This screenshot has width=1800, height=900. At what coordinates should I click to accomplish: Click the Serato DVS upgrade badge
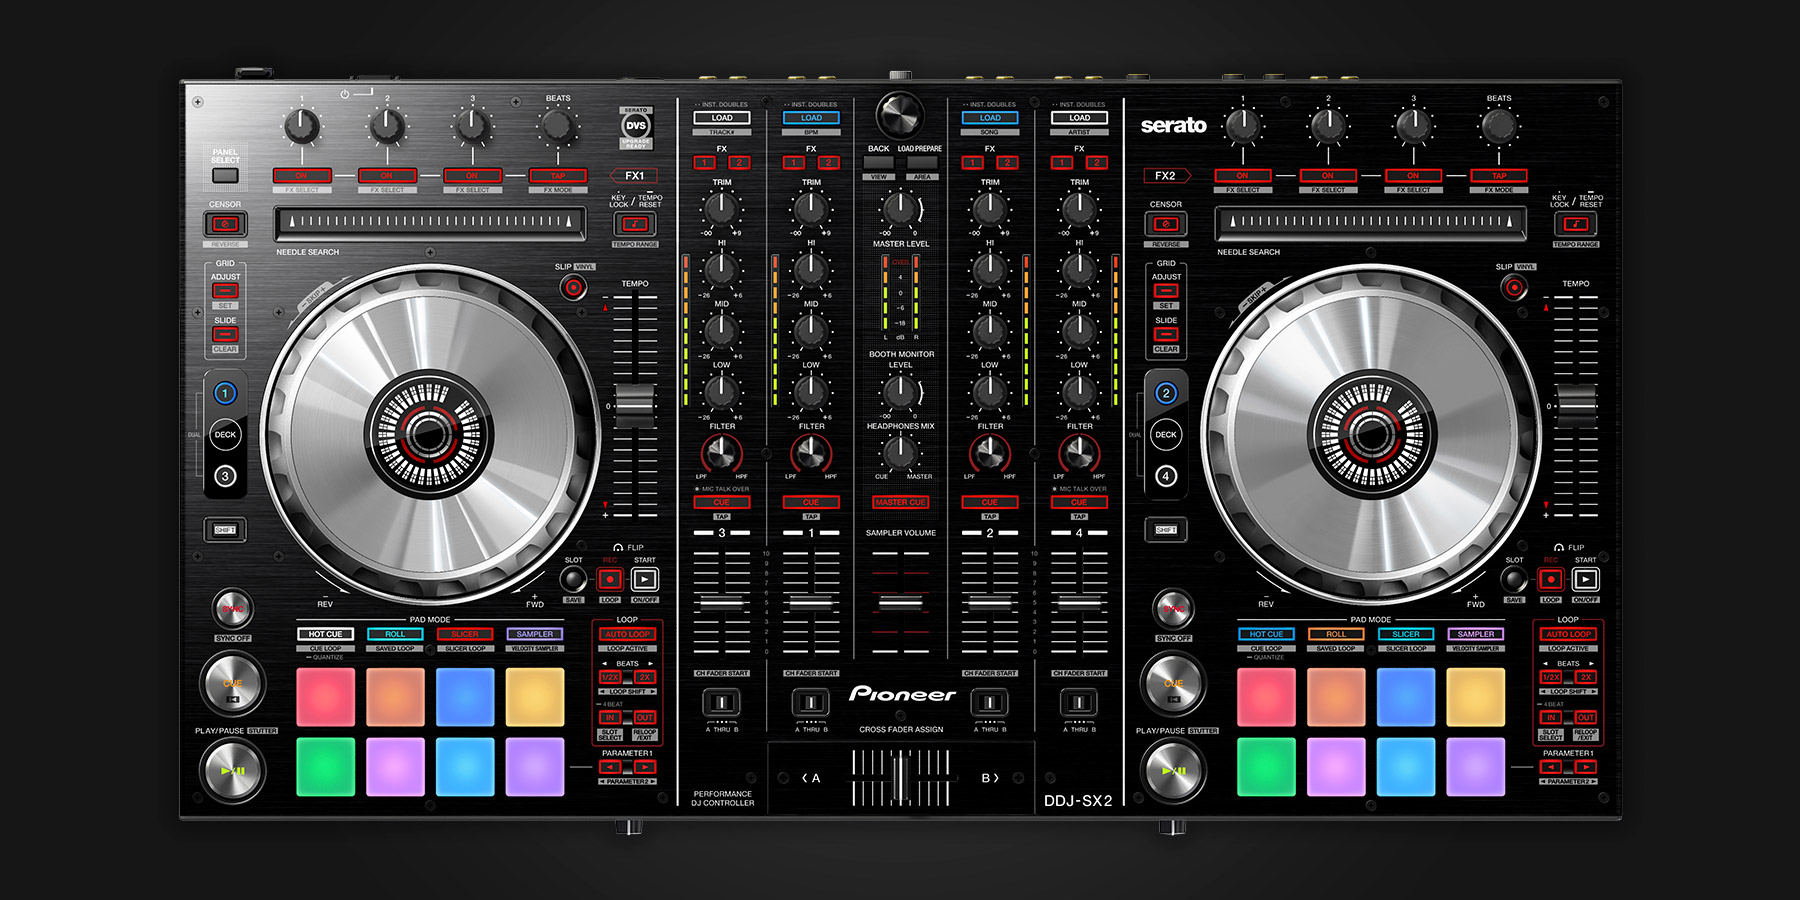coord(636,127)
